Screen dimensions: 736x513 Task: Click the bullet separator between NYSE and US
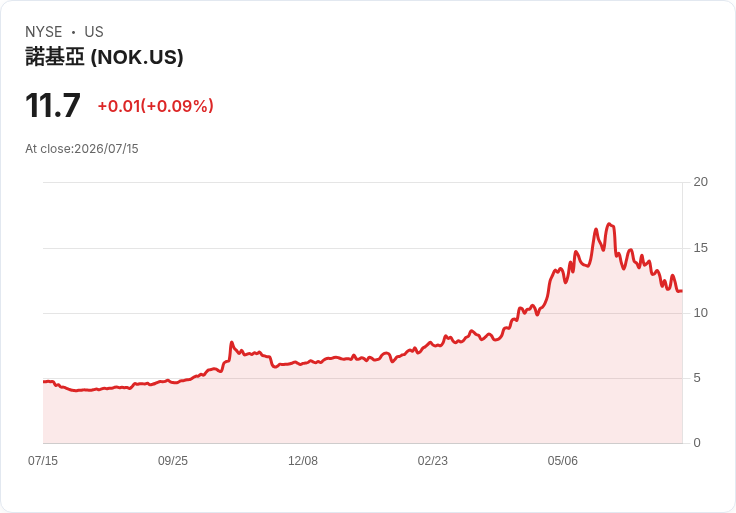[x=73, y=32]
